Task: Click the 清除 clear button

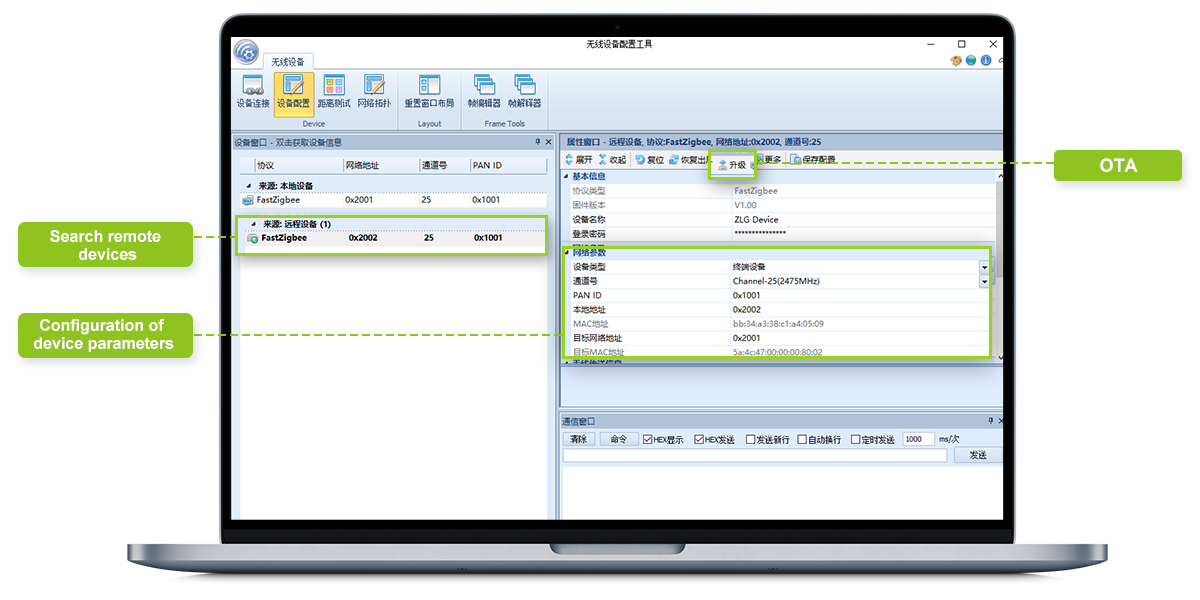Action: point(579,439)
